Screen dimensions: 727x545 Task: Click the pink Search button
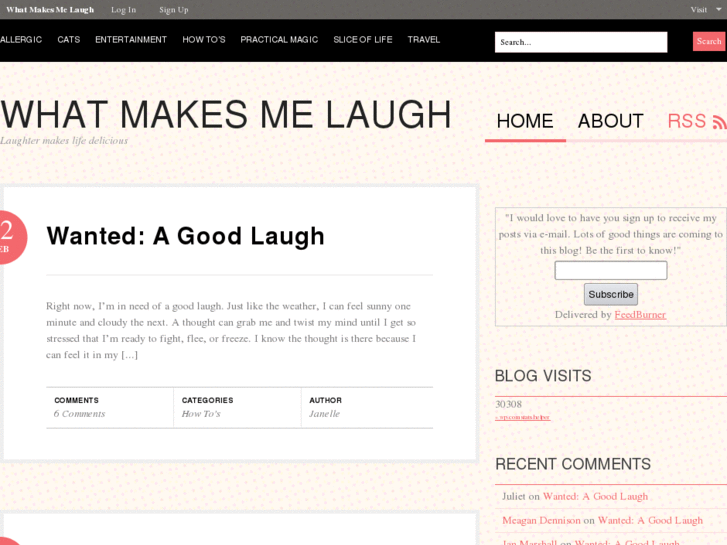pos(709,41)
